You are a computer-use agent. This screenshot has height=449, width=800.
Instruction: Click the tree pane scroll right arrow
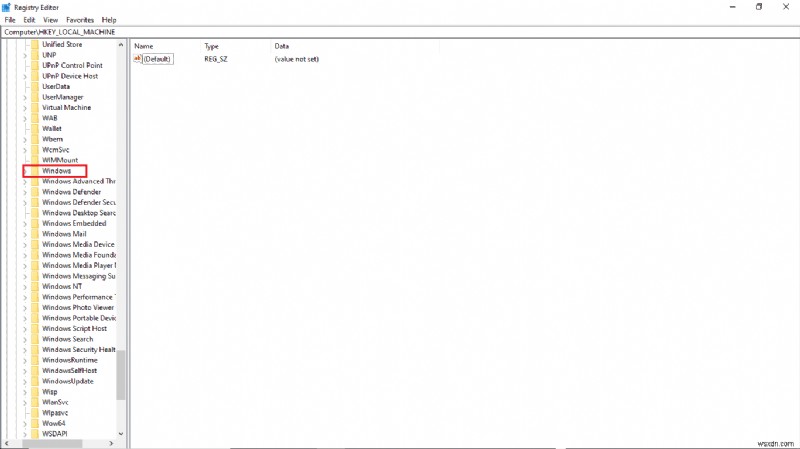[111, 443]
